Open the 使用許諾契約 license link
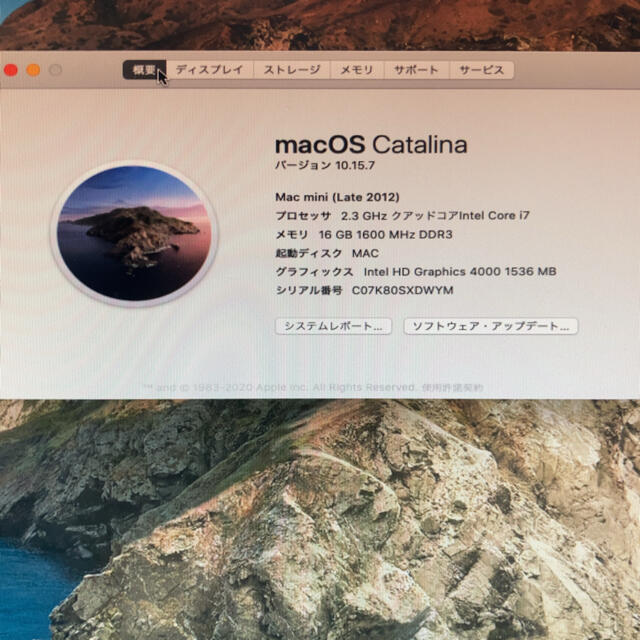640x640 pixels. pos(452,387)
